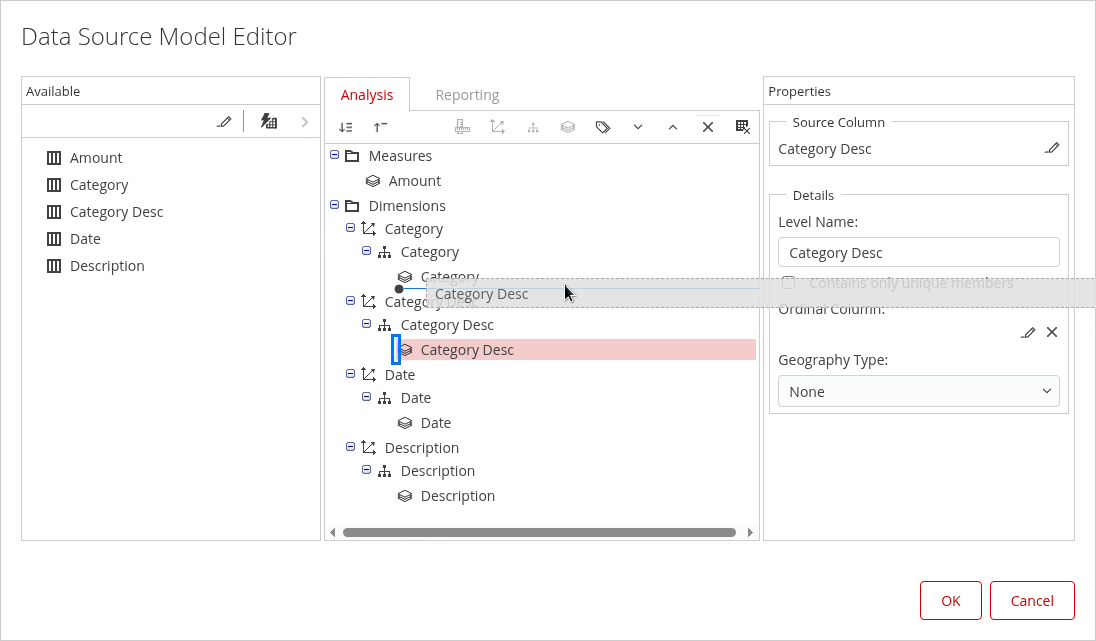Collapse the Dimensions folder
The height and width of the screenshot is (641, 1096).
point(334,205)
